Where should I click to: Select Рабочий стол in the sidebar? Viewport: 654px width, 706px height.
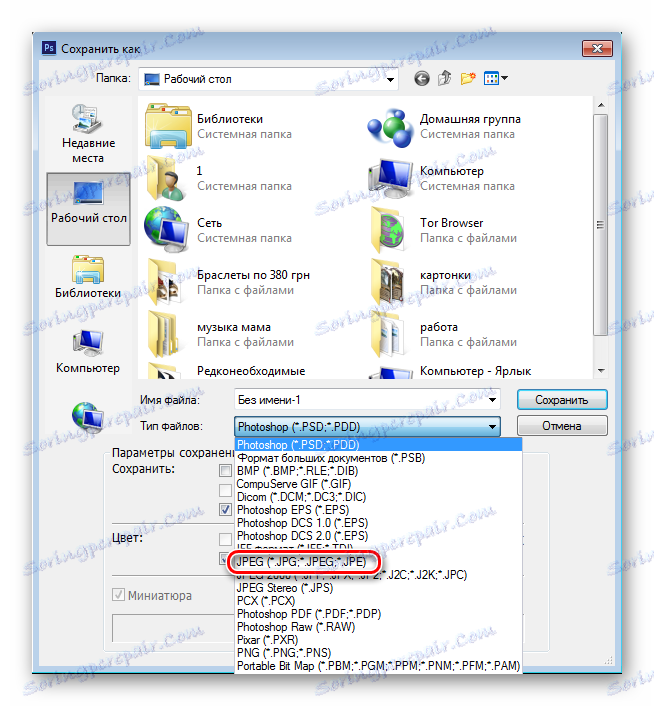click(89, 209)
